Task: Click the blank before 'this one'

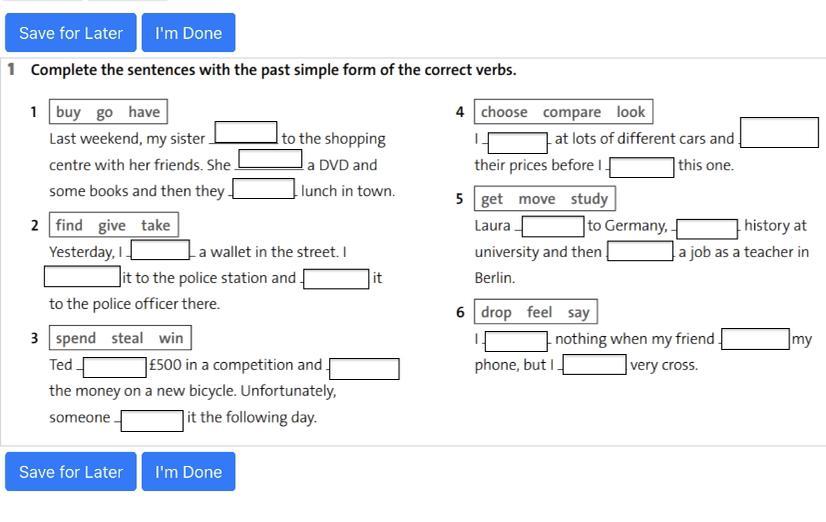Action: point(642,168)
